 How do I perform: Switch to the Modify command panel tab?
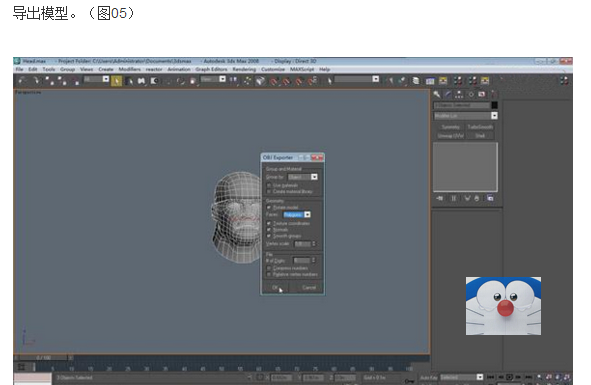[448, 94]
